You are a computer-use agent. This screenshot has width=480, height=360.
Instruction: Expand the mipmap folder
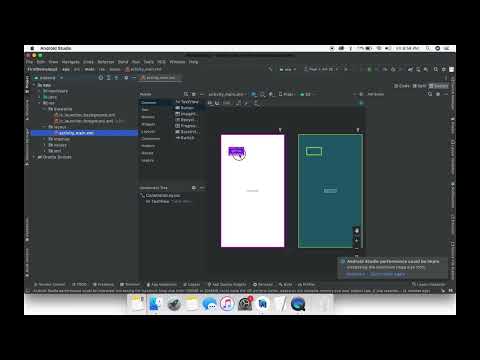tap(45, 139)
